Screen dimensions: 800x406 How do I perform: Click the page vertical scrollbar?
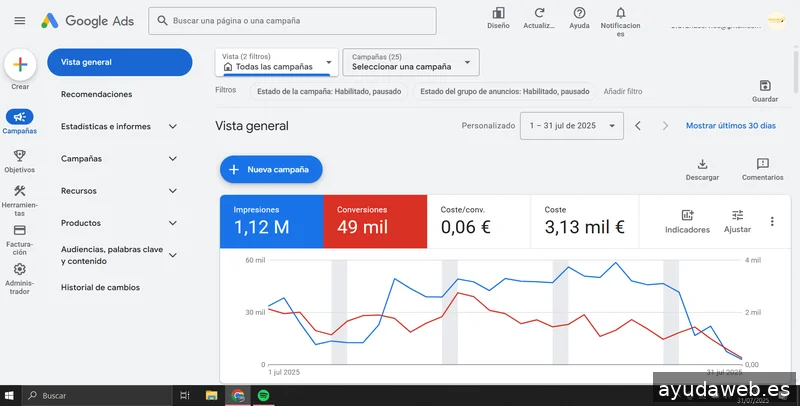796,71
